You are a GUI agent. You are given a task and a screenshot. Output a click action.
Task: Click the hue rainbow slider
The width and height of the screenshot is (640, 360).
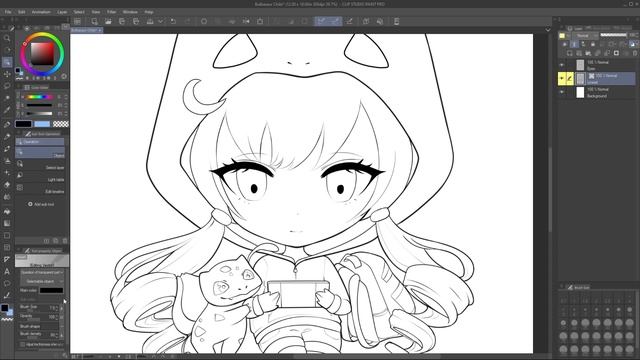tap(39, 97)
